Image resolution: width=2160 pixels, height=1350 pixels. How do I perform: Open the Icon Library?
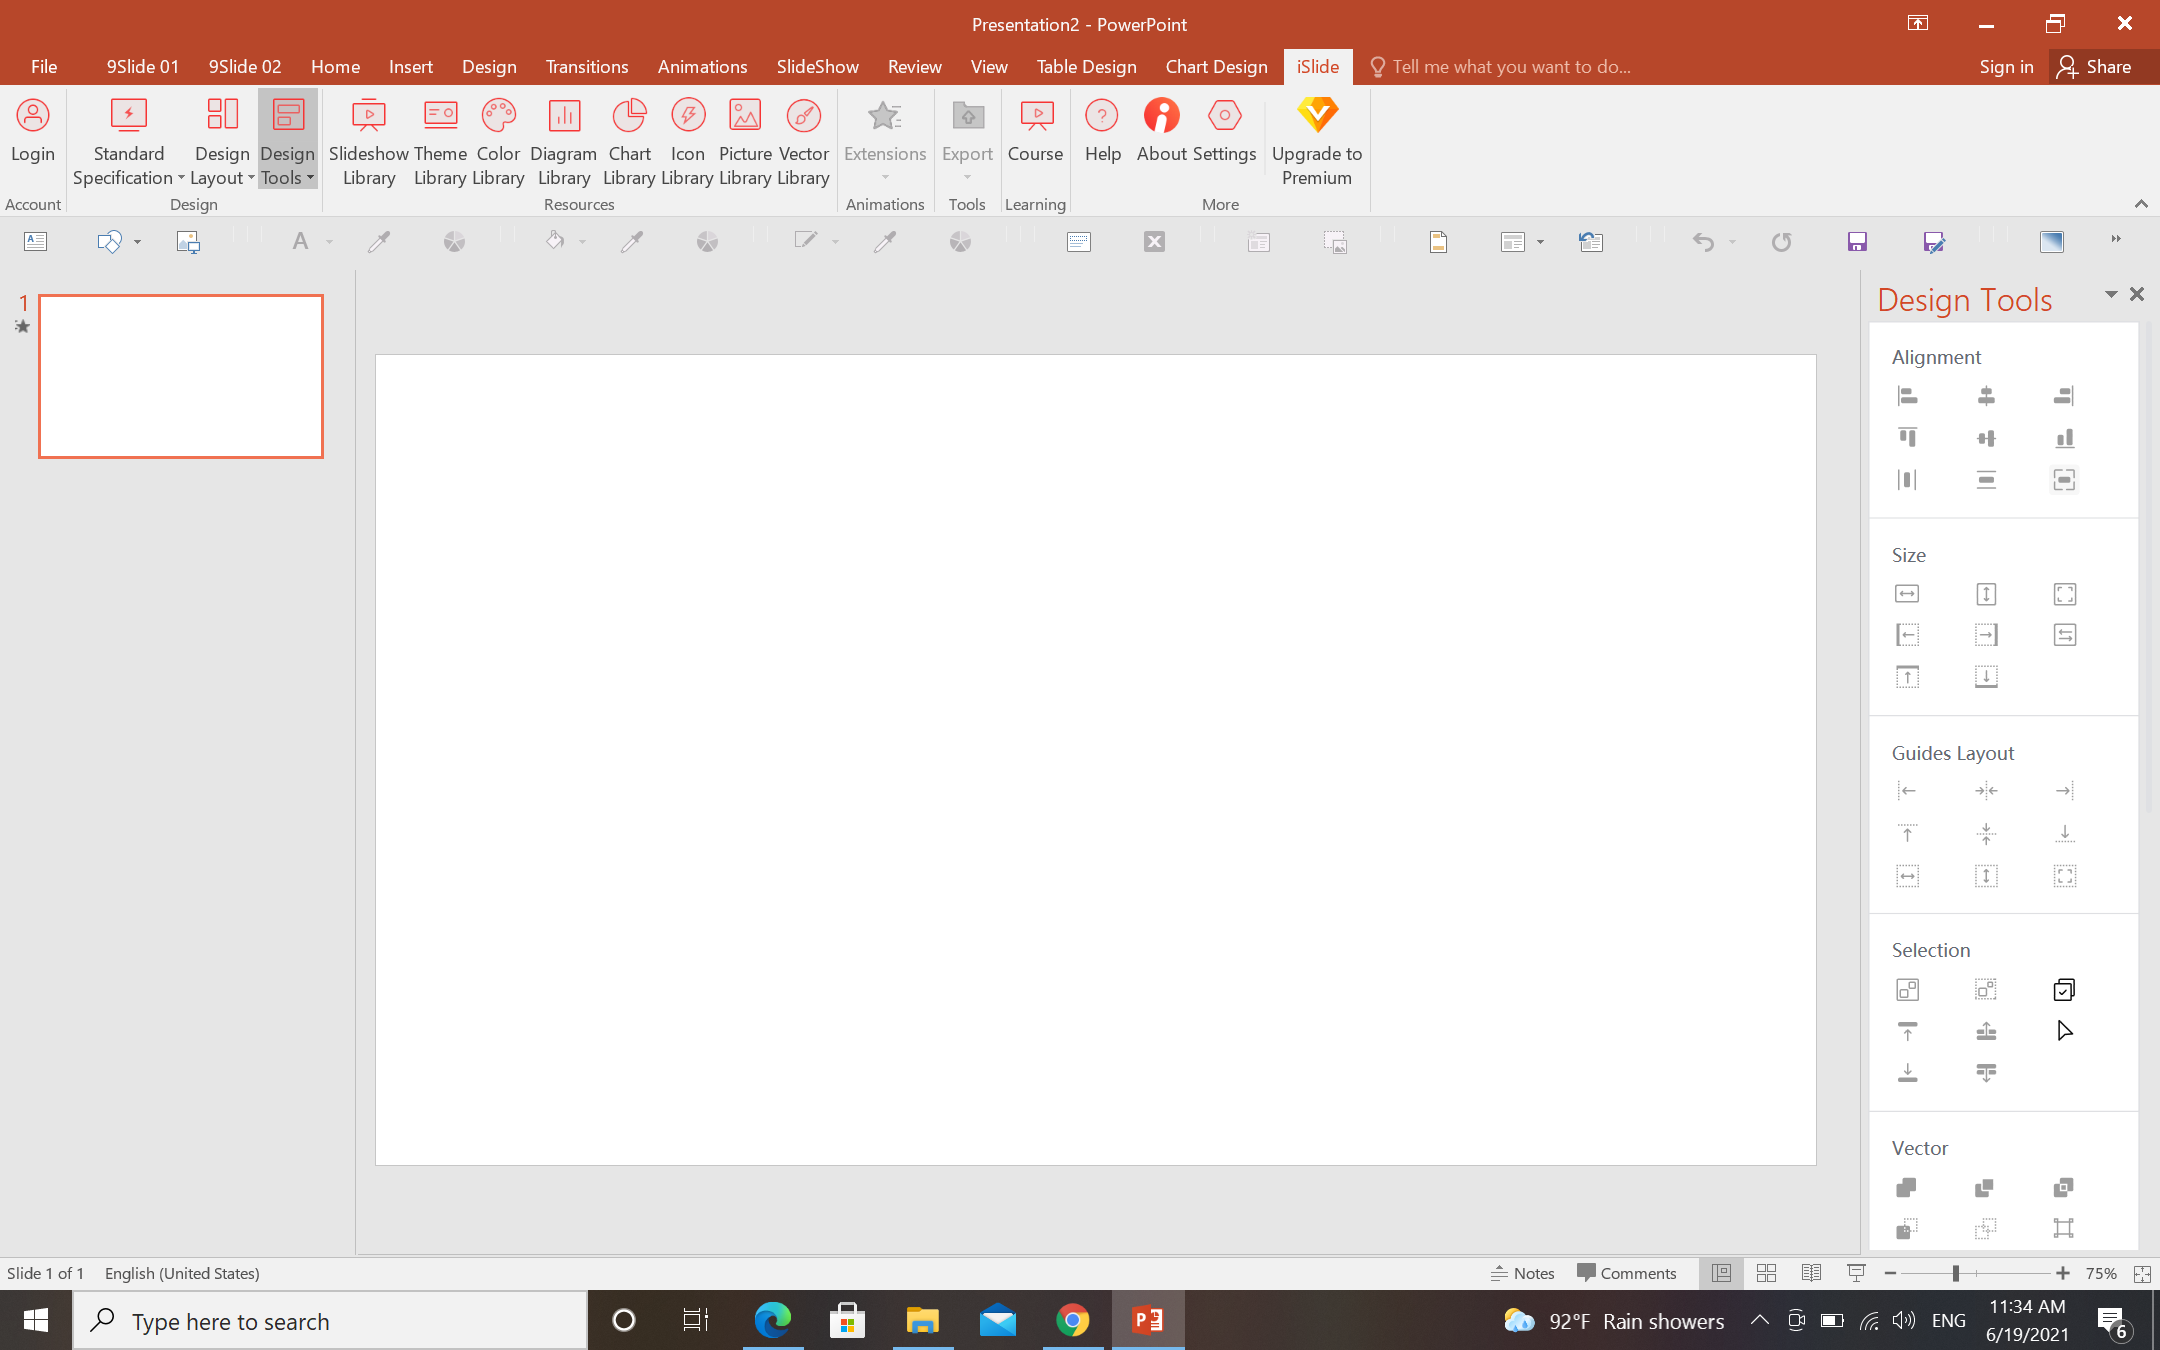(x=687, y=142)
